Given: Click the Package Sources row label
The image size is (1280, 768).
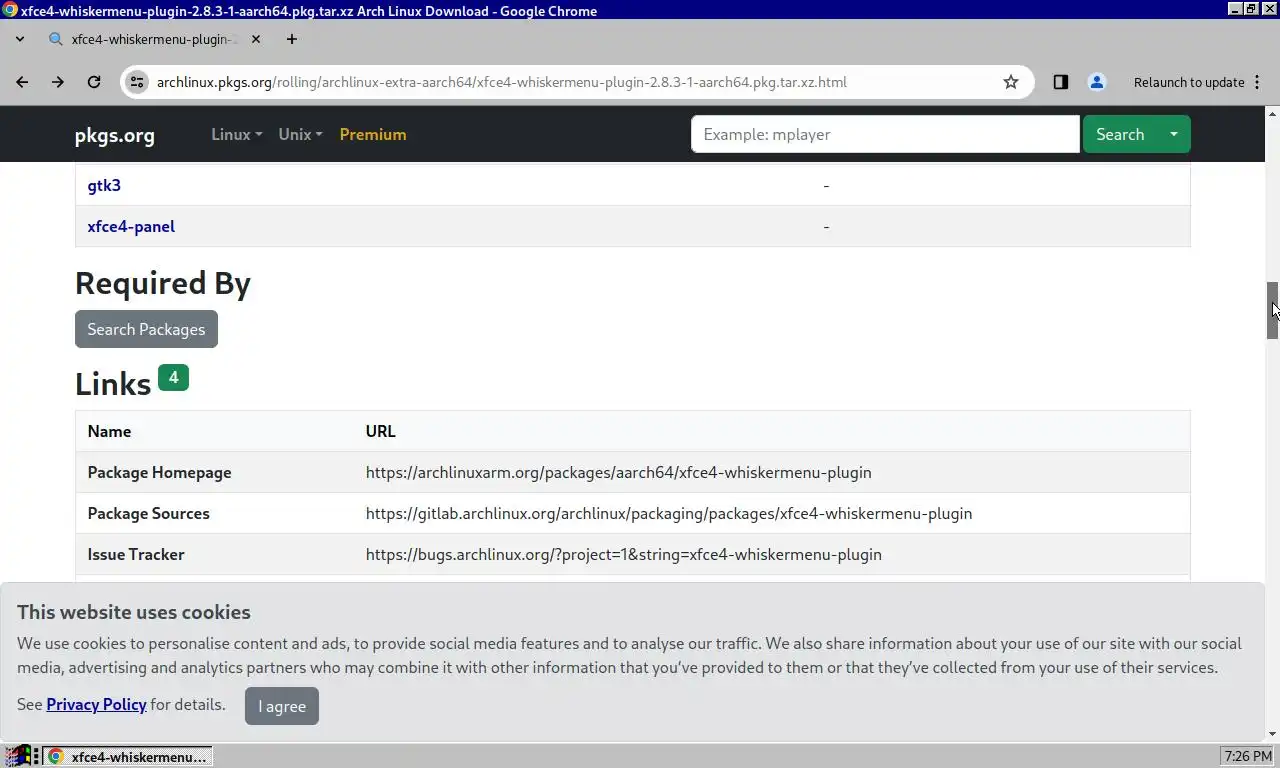Looking at the screenshot, I should pos(148,513).
